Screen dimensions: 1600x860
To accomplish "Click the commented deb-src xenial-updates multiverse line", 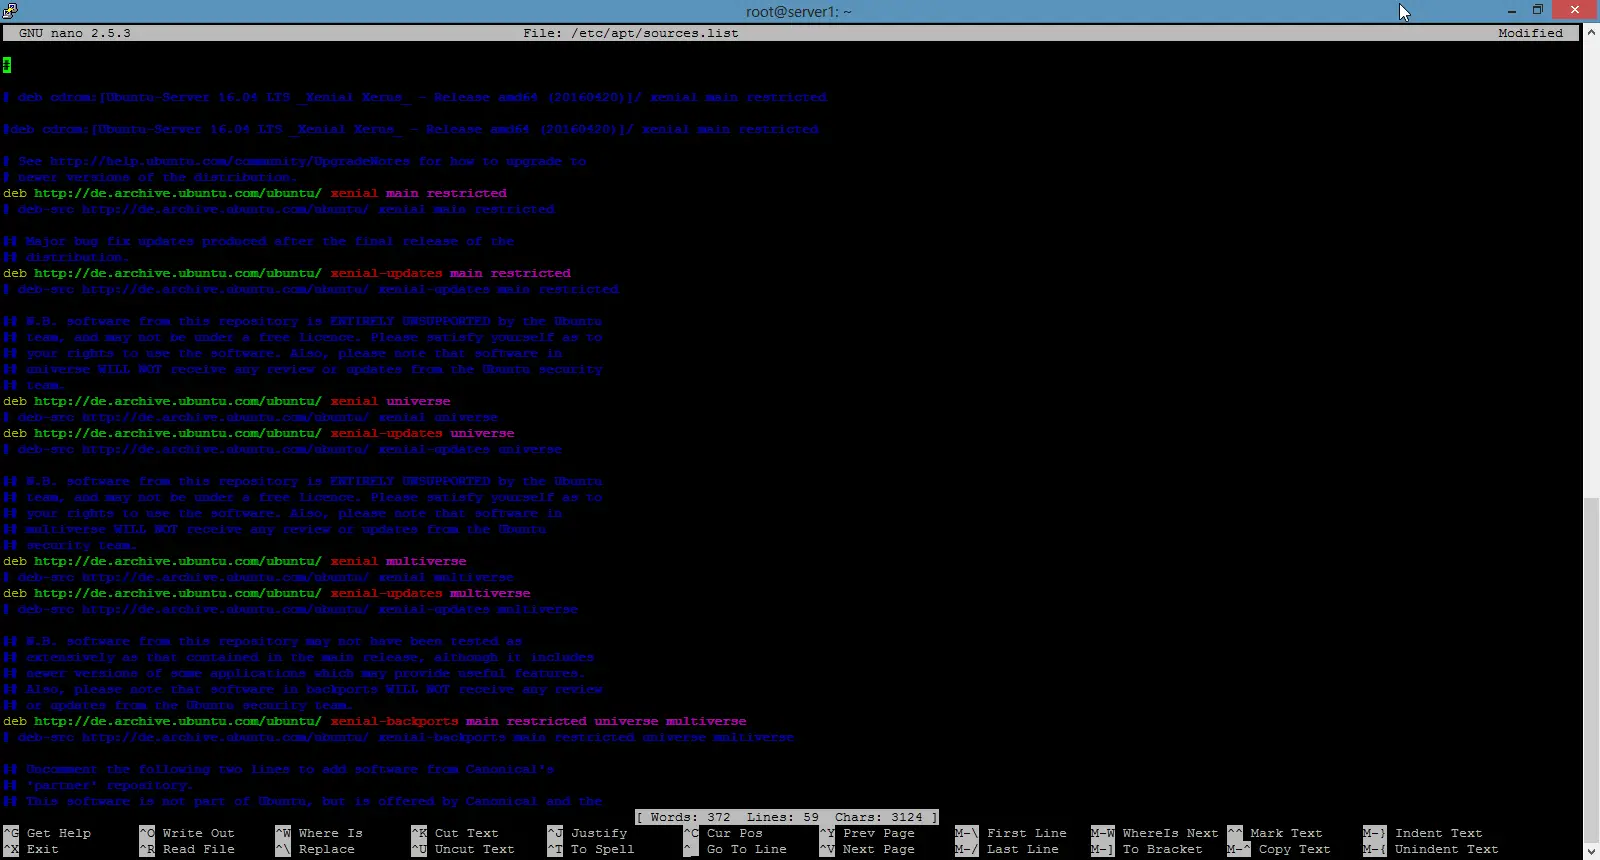I will click(291, 609).
